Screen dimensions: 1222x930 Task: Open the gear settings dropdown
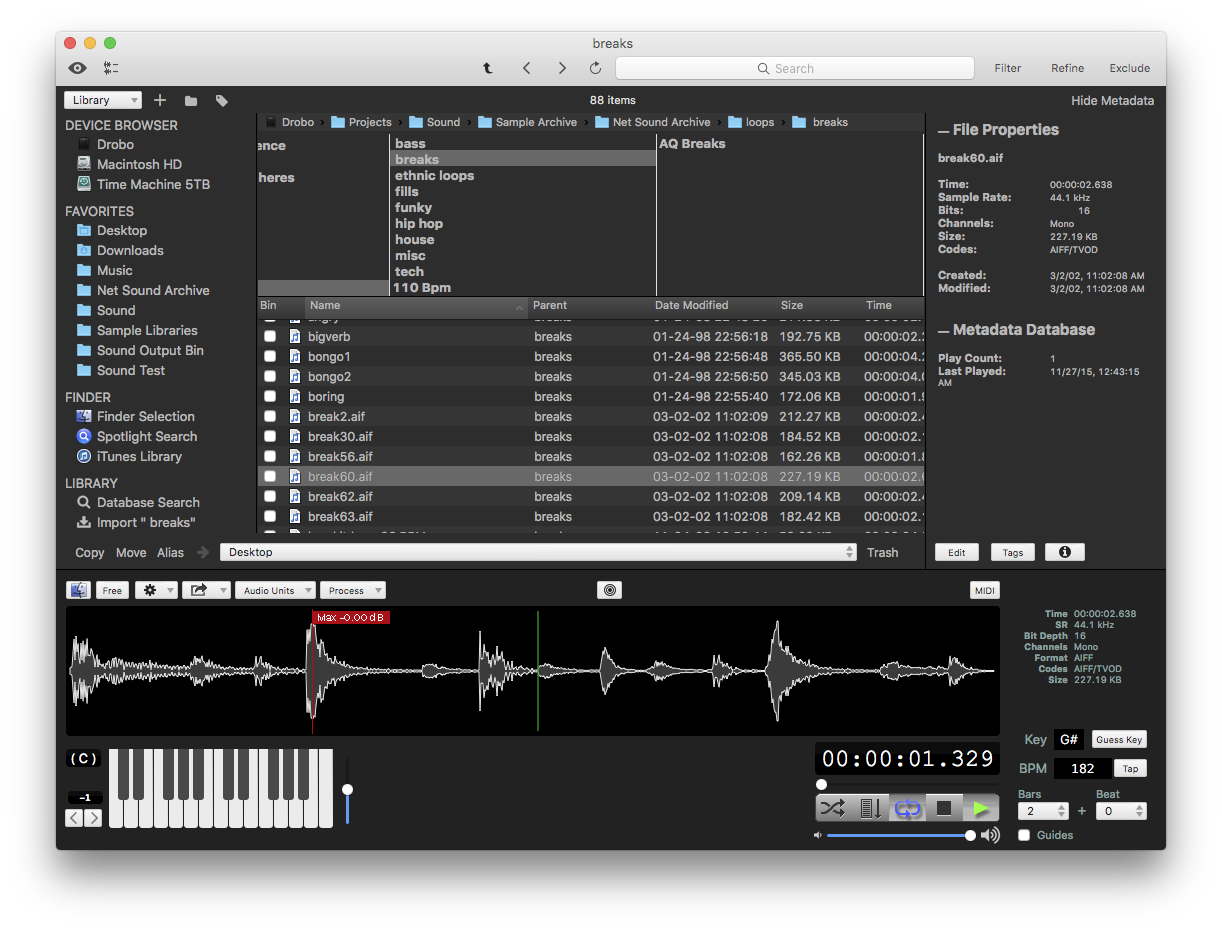[x=156, y=590]
